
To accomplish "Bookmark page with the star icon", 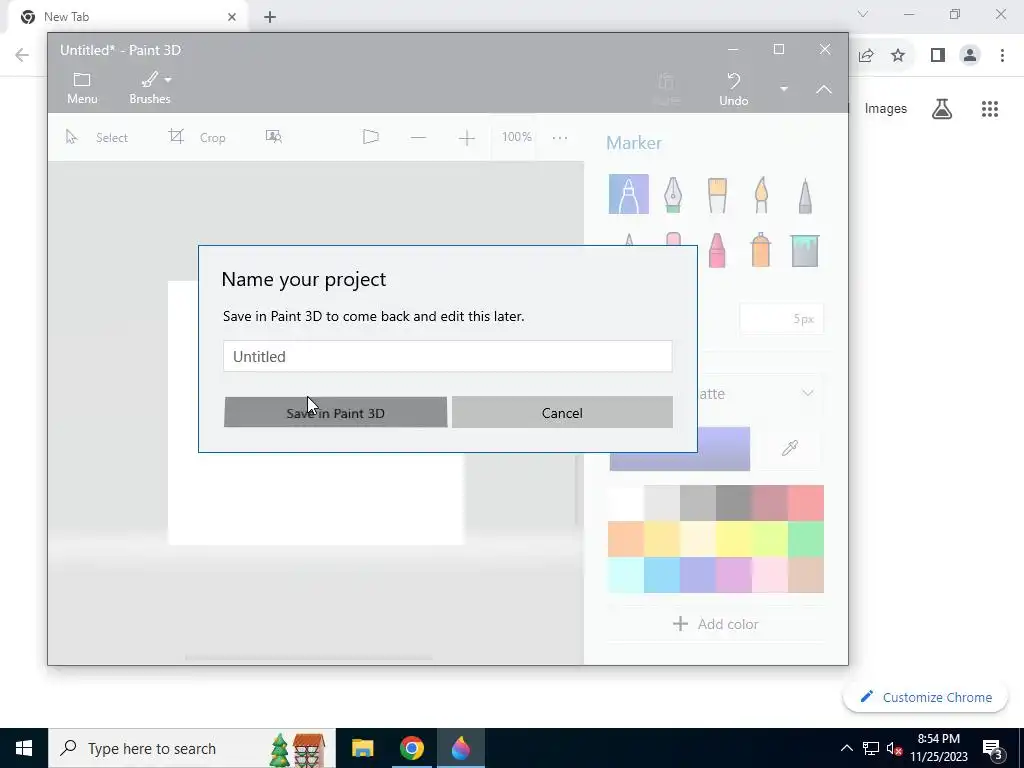I will pos(898,56).
